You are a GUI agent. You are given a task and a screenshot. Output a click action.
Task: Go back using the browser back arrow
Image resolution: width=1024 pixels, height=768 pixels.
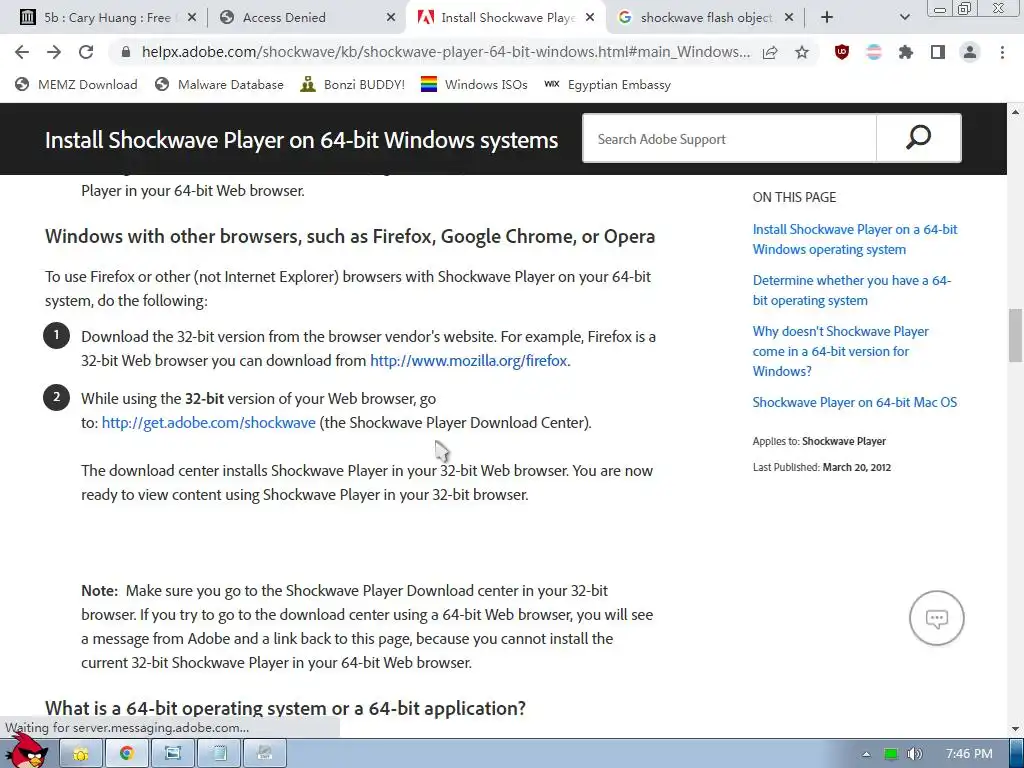[x=22, y=52]
